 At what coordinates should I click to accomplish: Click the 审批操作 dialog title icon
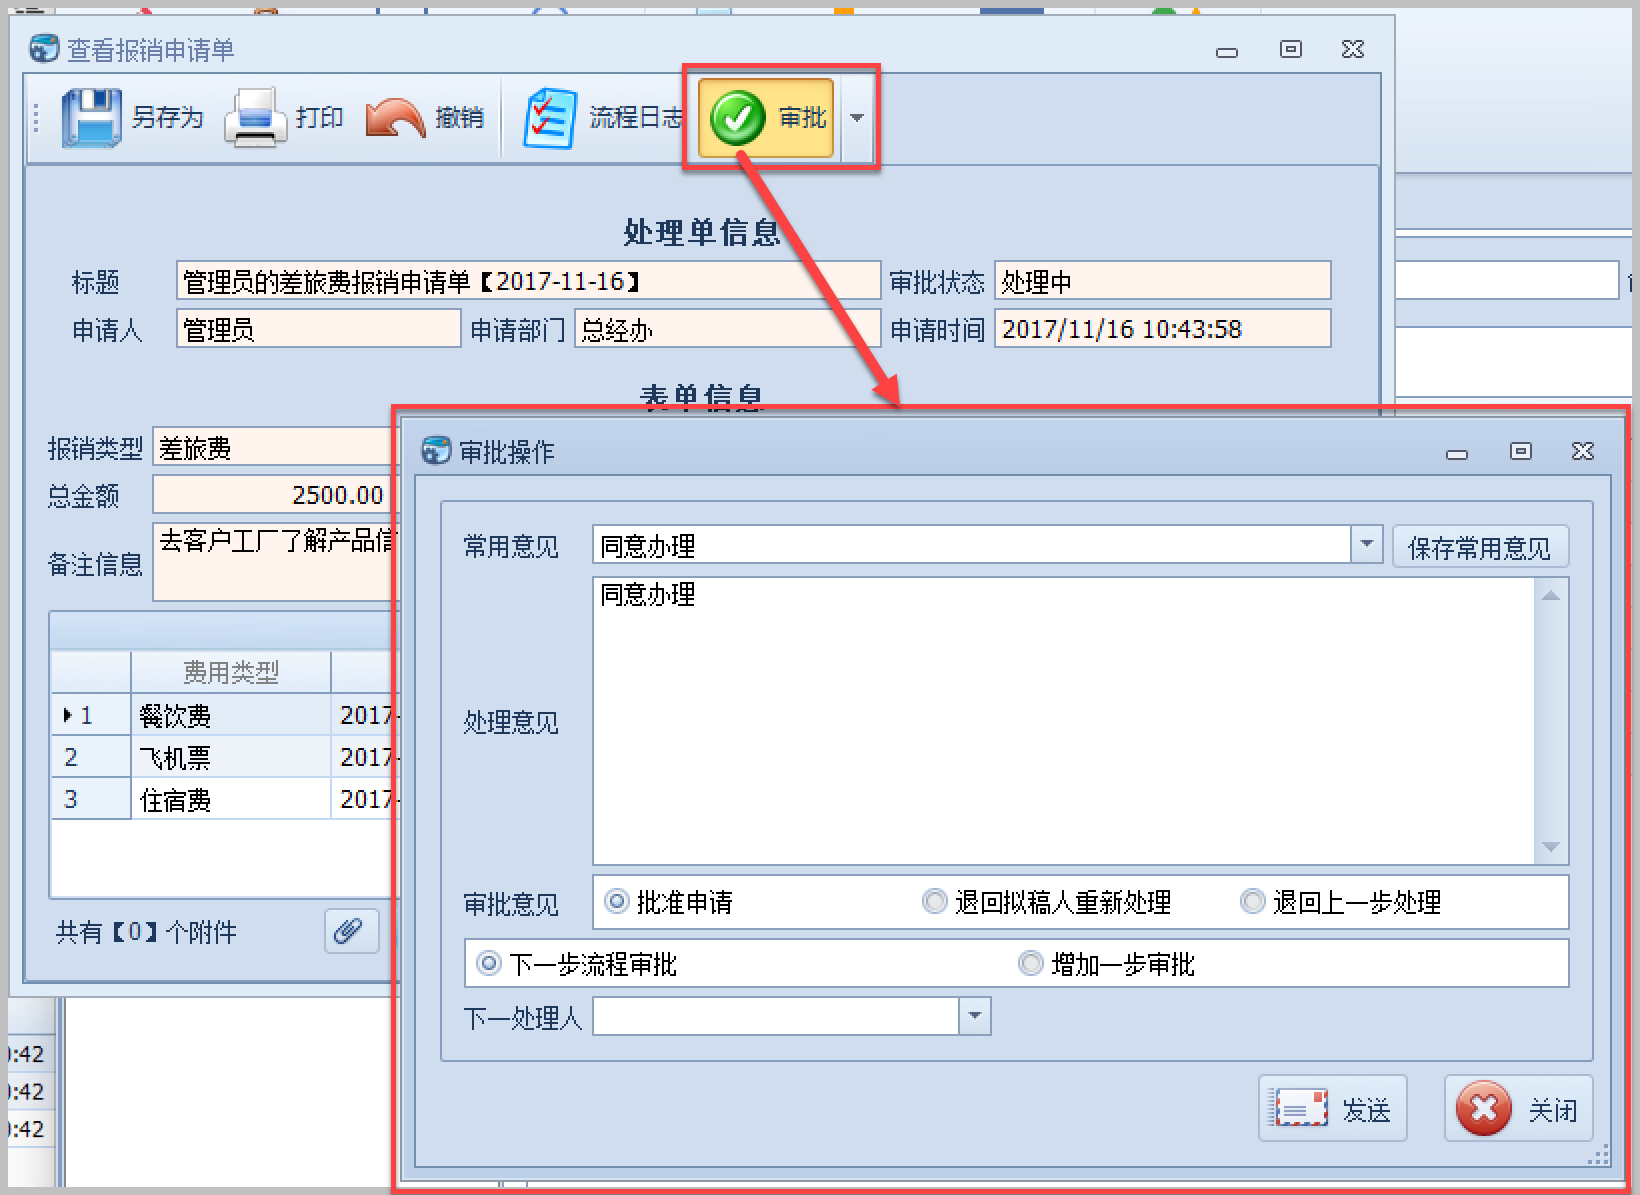click(x=437, y=451)
